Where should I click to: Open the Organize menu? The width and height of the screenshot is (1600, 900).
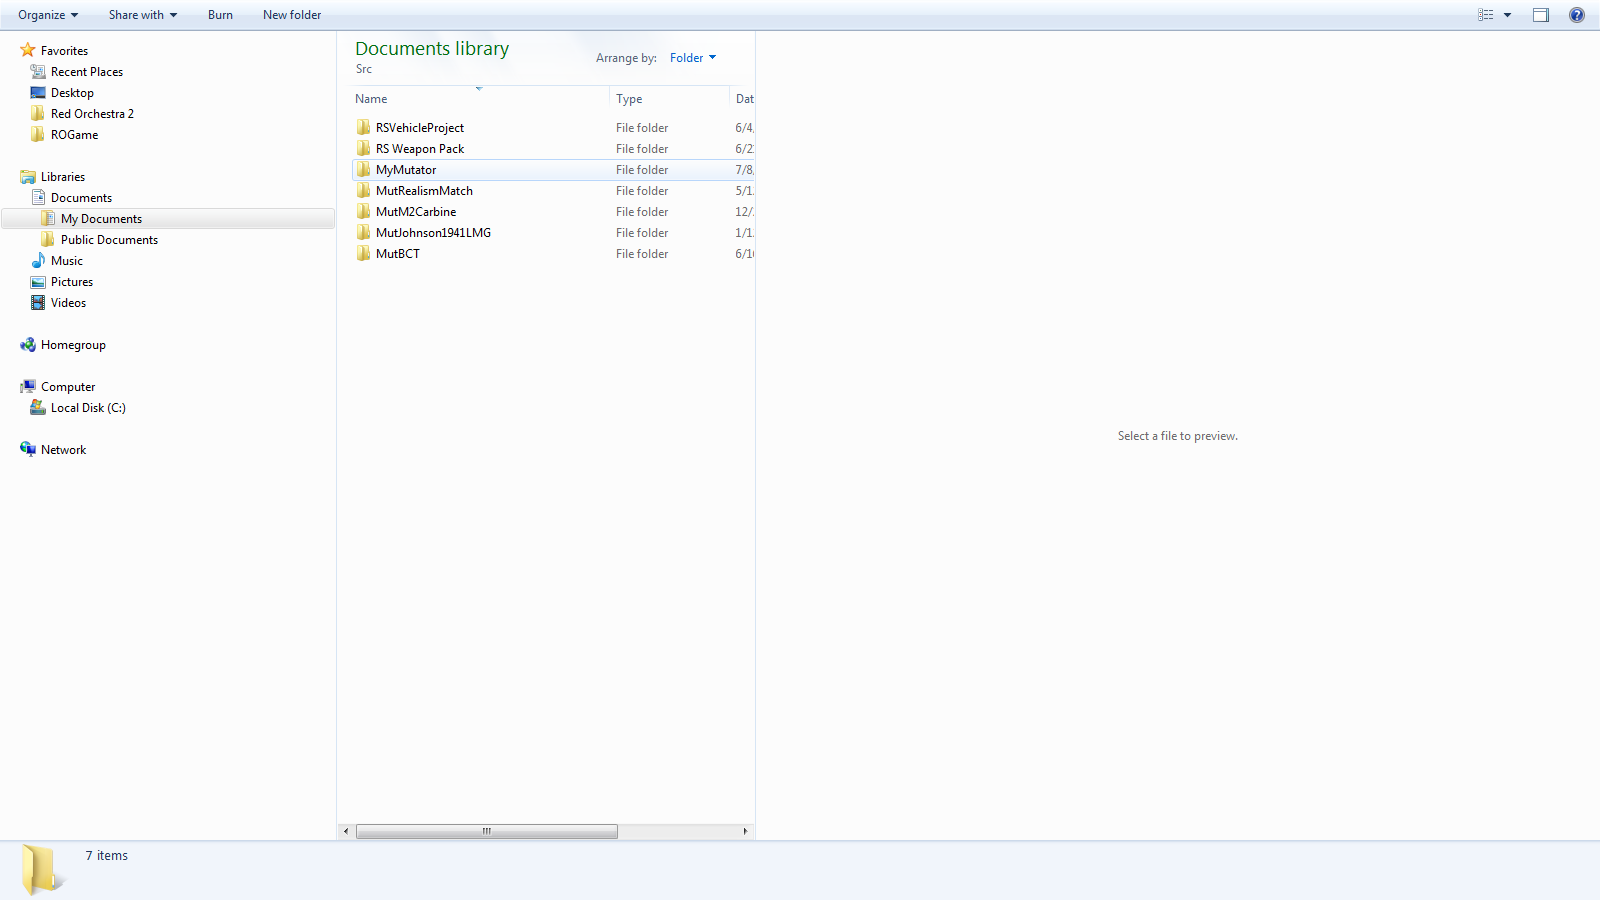pos(48,15)
